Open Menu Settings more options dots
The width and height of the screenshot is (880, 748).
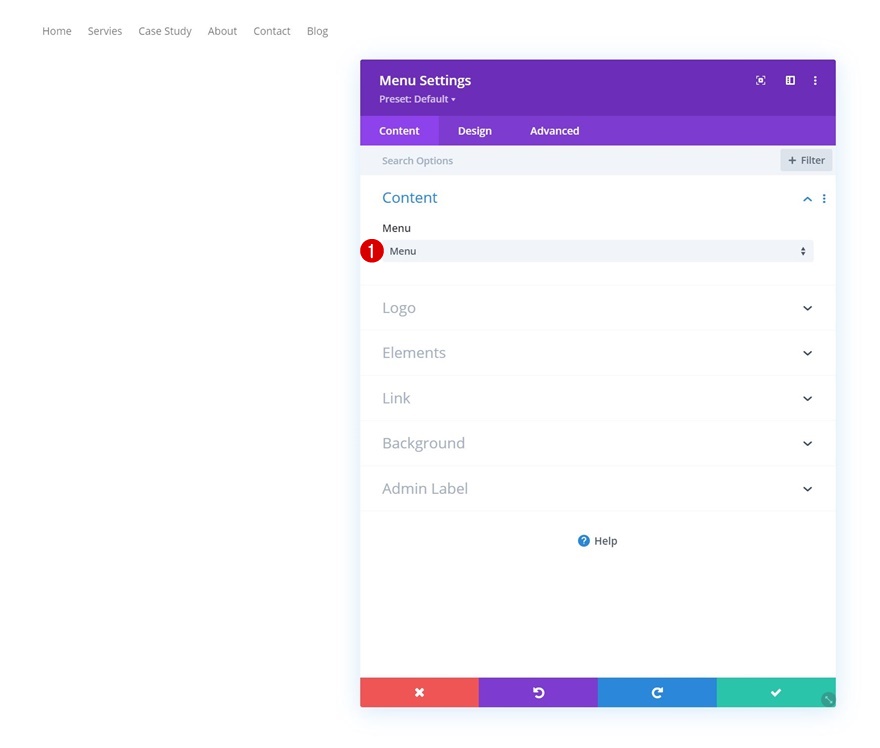click(815, 80)
